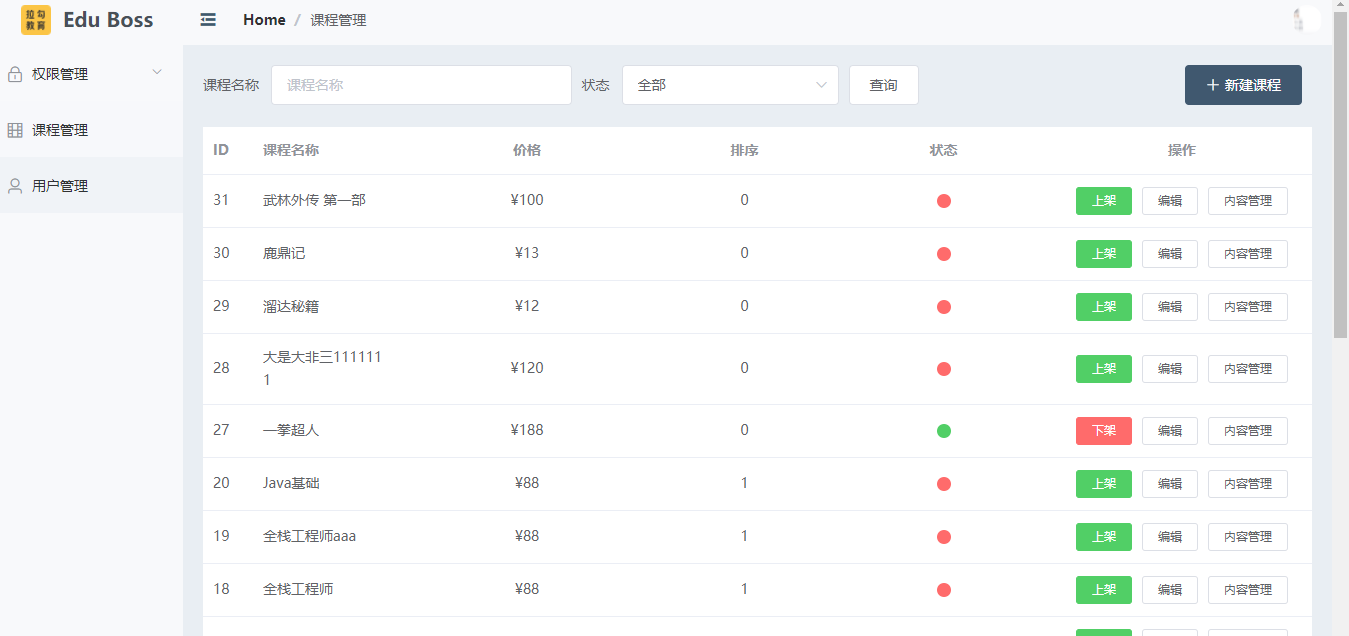Select Home in the breadcrumb
Image resolution: width=1349 pixels, height=636 pixels.
point(264,20)
